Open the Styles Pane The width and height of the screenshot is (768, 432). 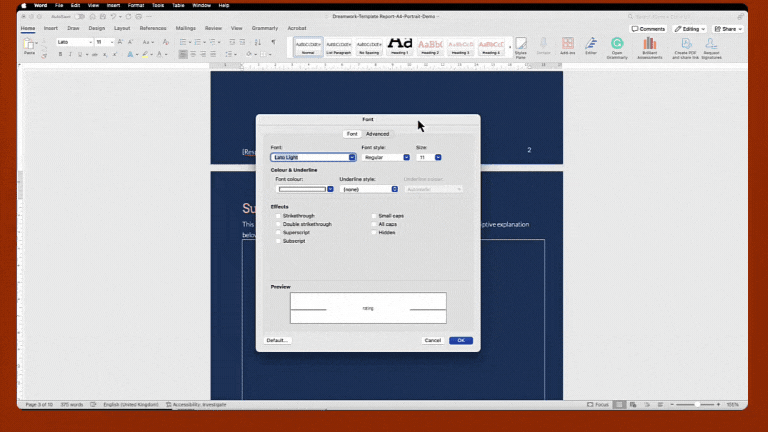click(x=520, y=47)
